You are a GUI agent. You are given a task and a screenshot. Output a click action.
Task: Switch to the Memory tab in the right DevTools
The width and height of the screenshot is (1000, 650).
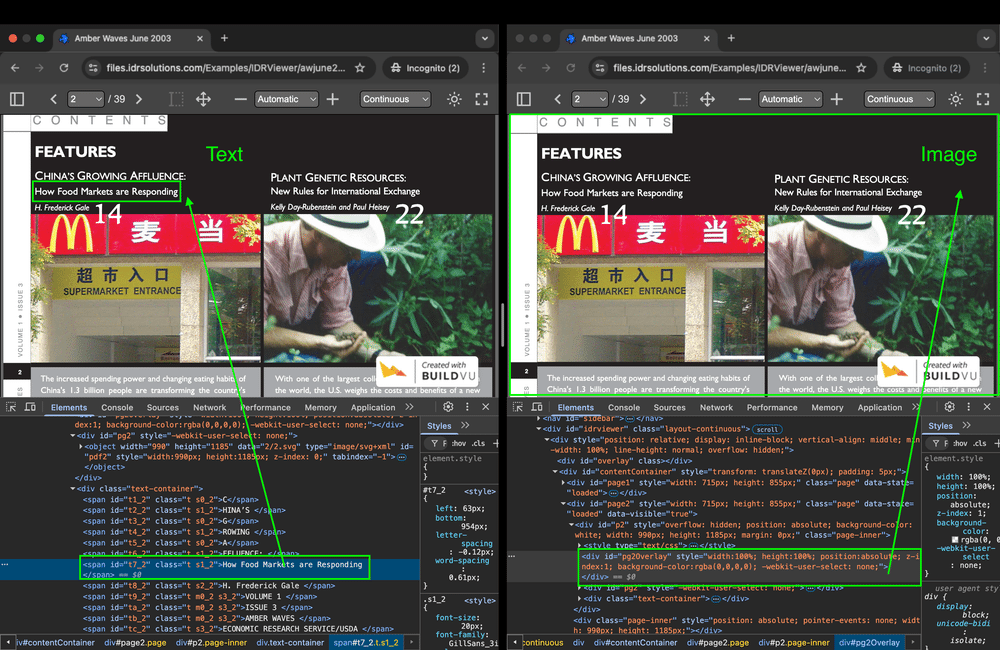pos(827,407)
